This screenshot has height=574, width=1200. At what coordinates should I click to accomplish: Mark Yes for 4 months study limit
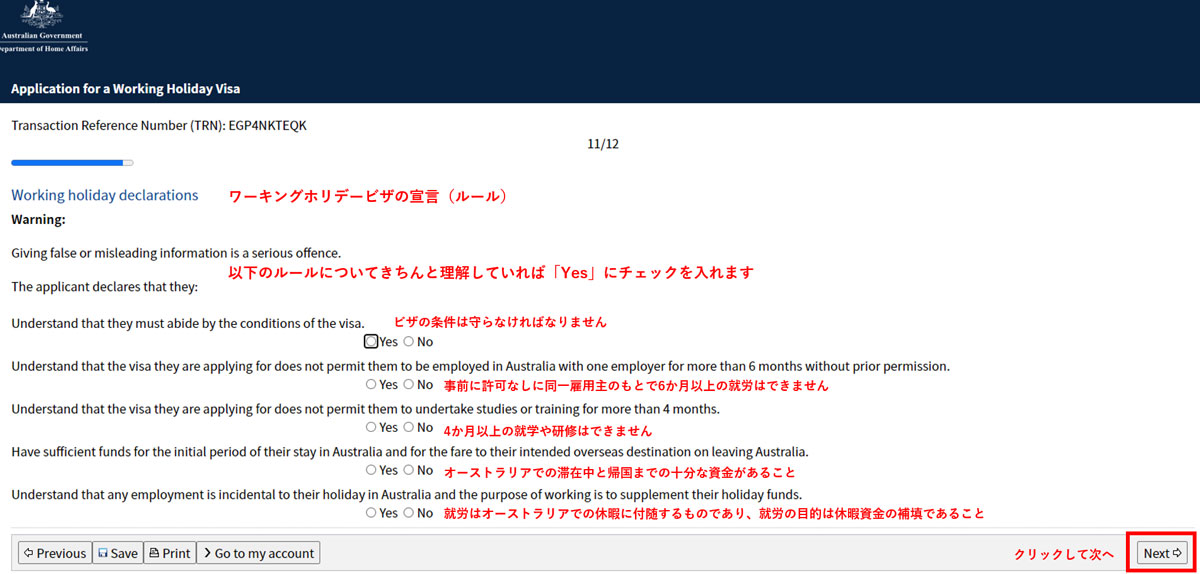coord(372,428)
